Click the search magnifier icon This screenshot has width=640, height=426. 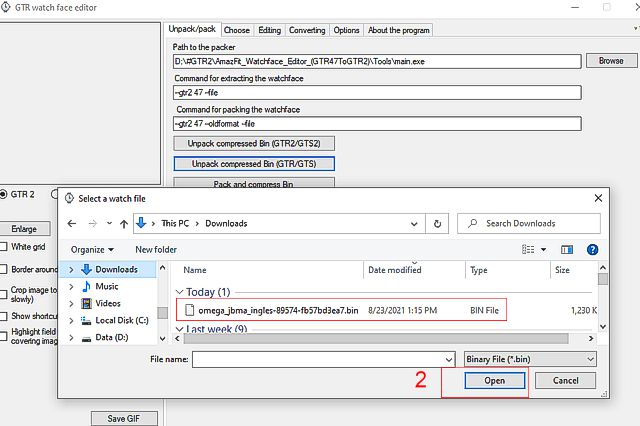tap(473, 224)
